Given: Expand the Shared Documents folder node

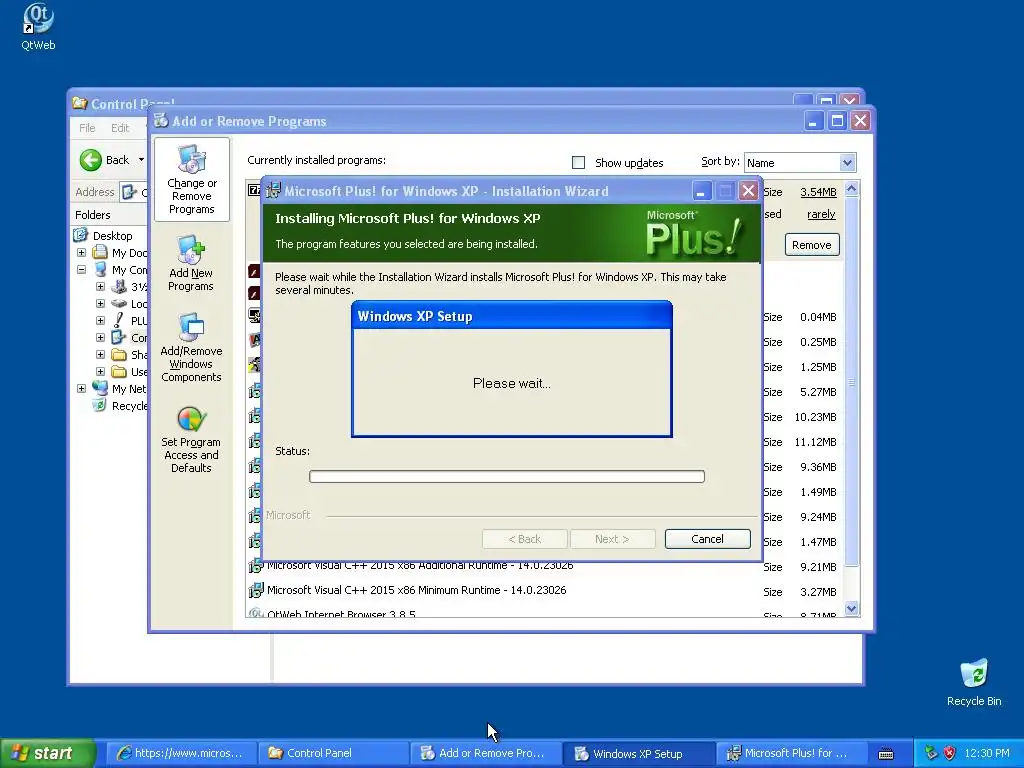Looking at the screenshot, I should [x=101, y=355].
